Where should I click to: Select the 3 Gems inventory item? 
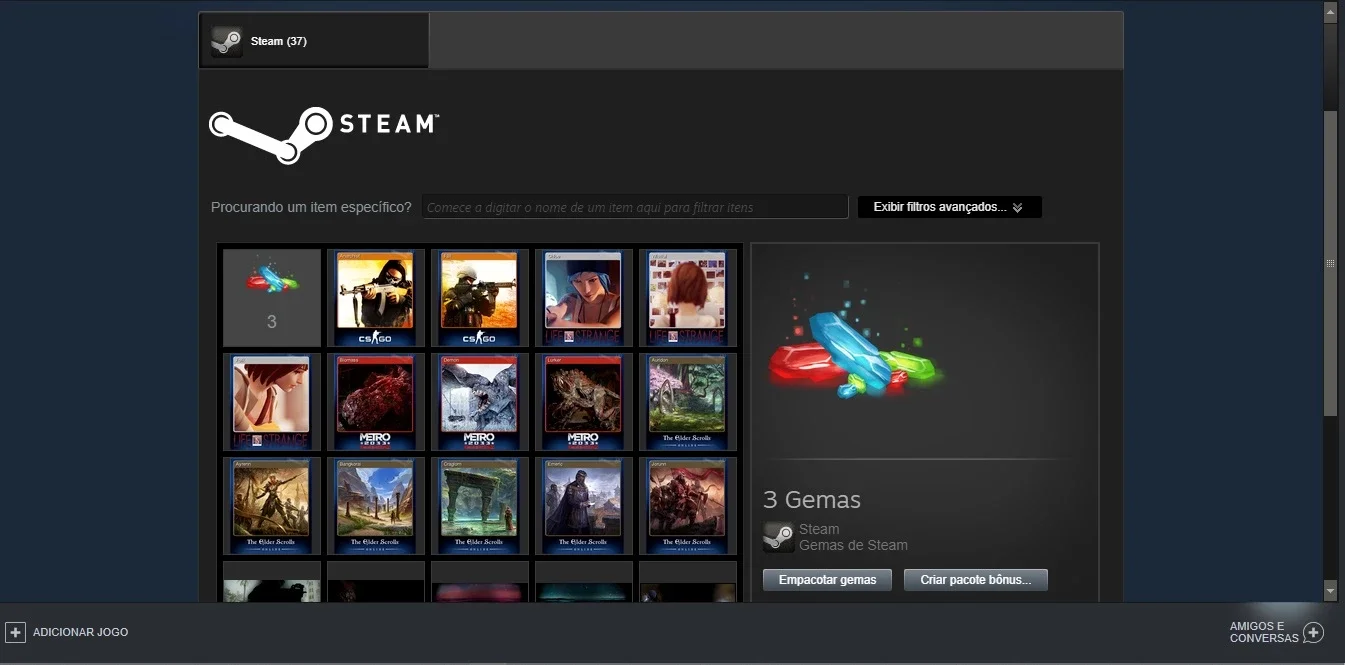click(272, 298)
